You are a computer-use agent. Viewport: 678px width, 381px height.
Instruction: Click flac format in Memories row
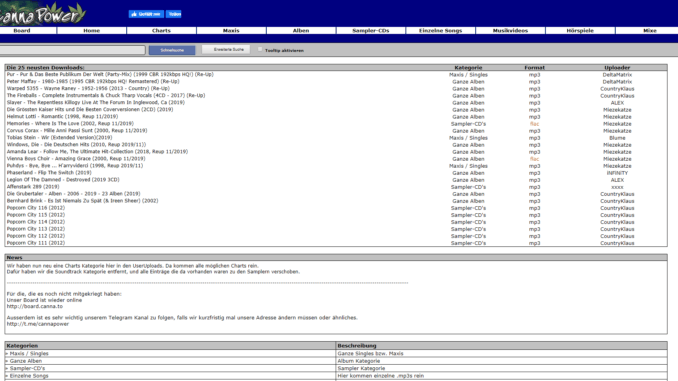[534, 124]
